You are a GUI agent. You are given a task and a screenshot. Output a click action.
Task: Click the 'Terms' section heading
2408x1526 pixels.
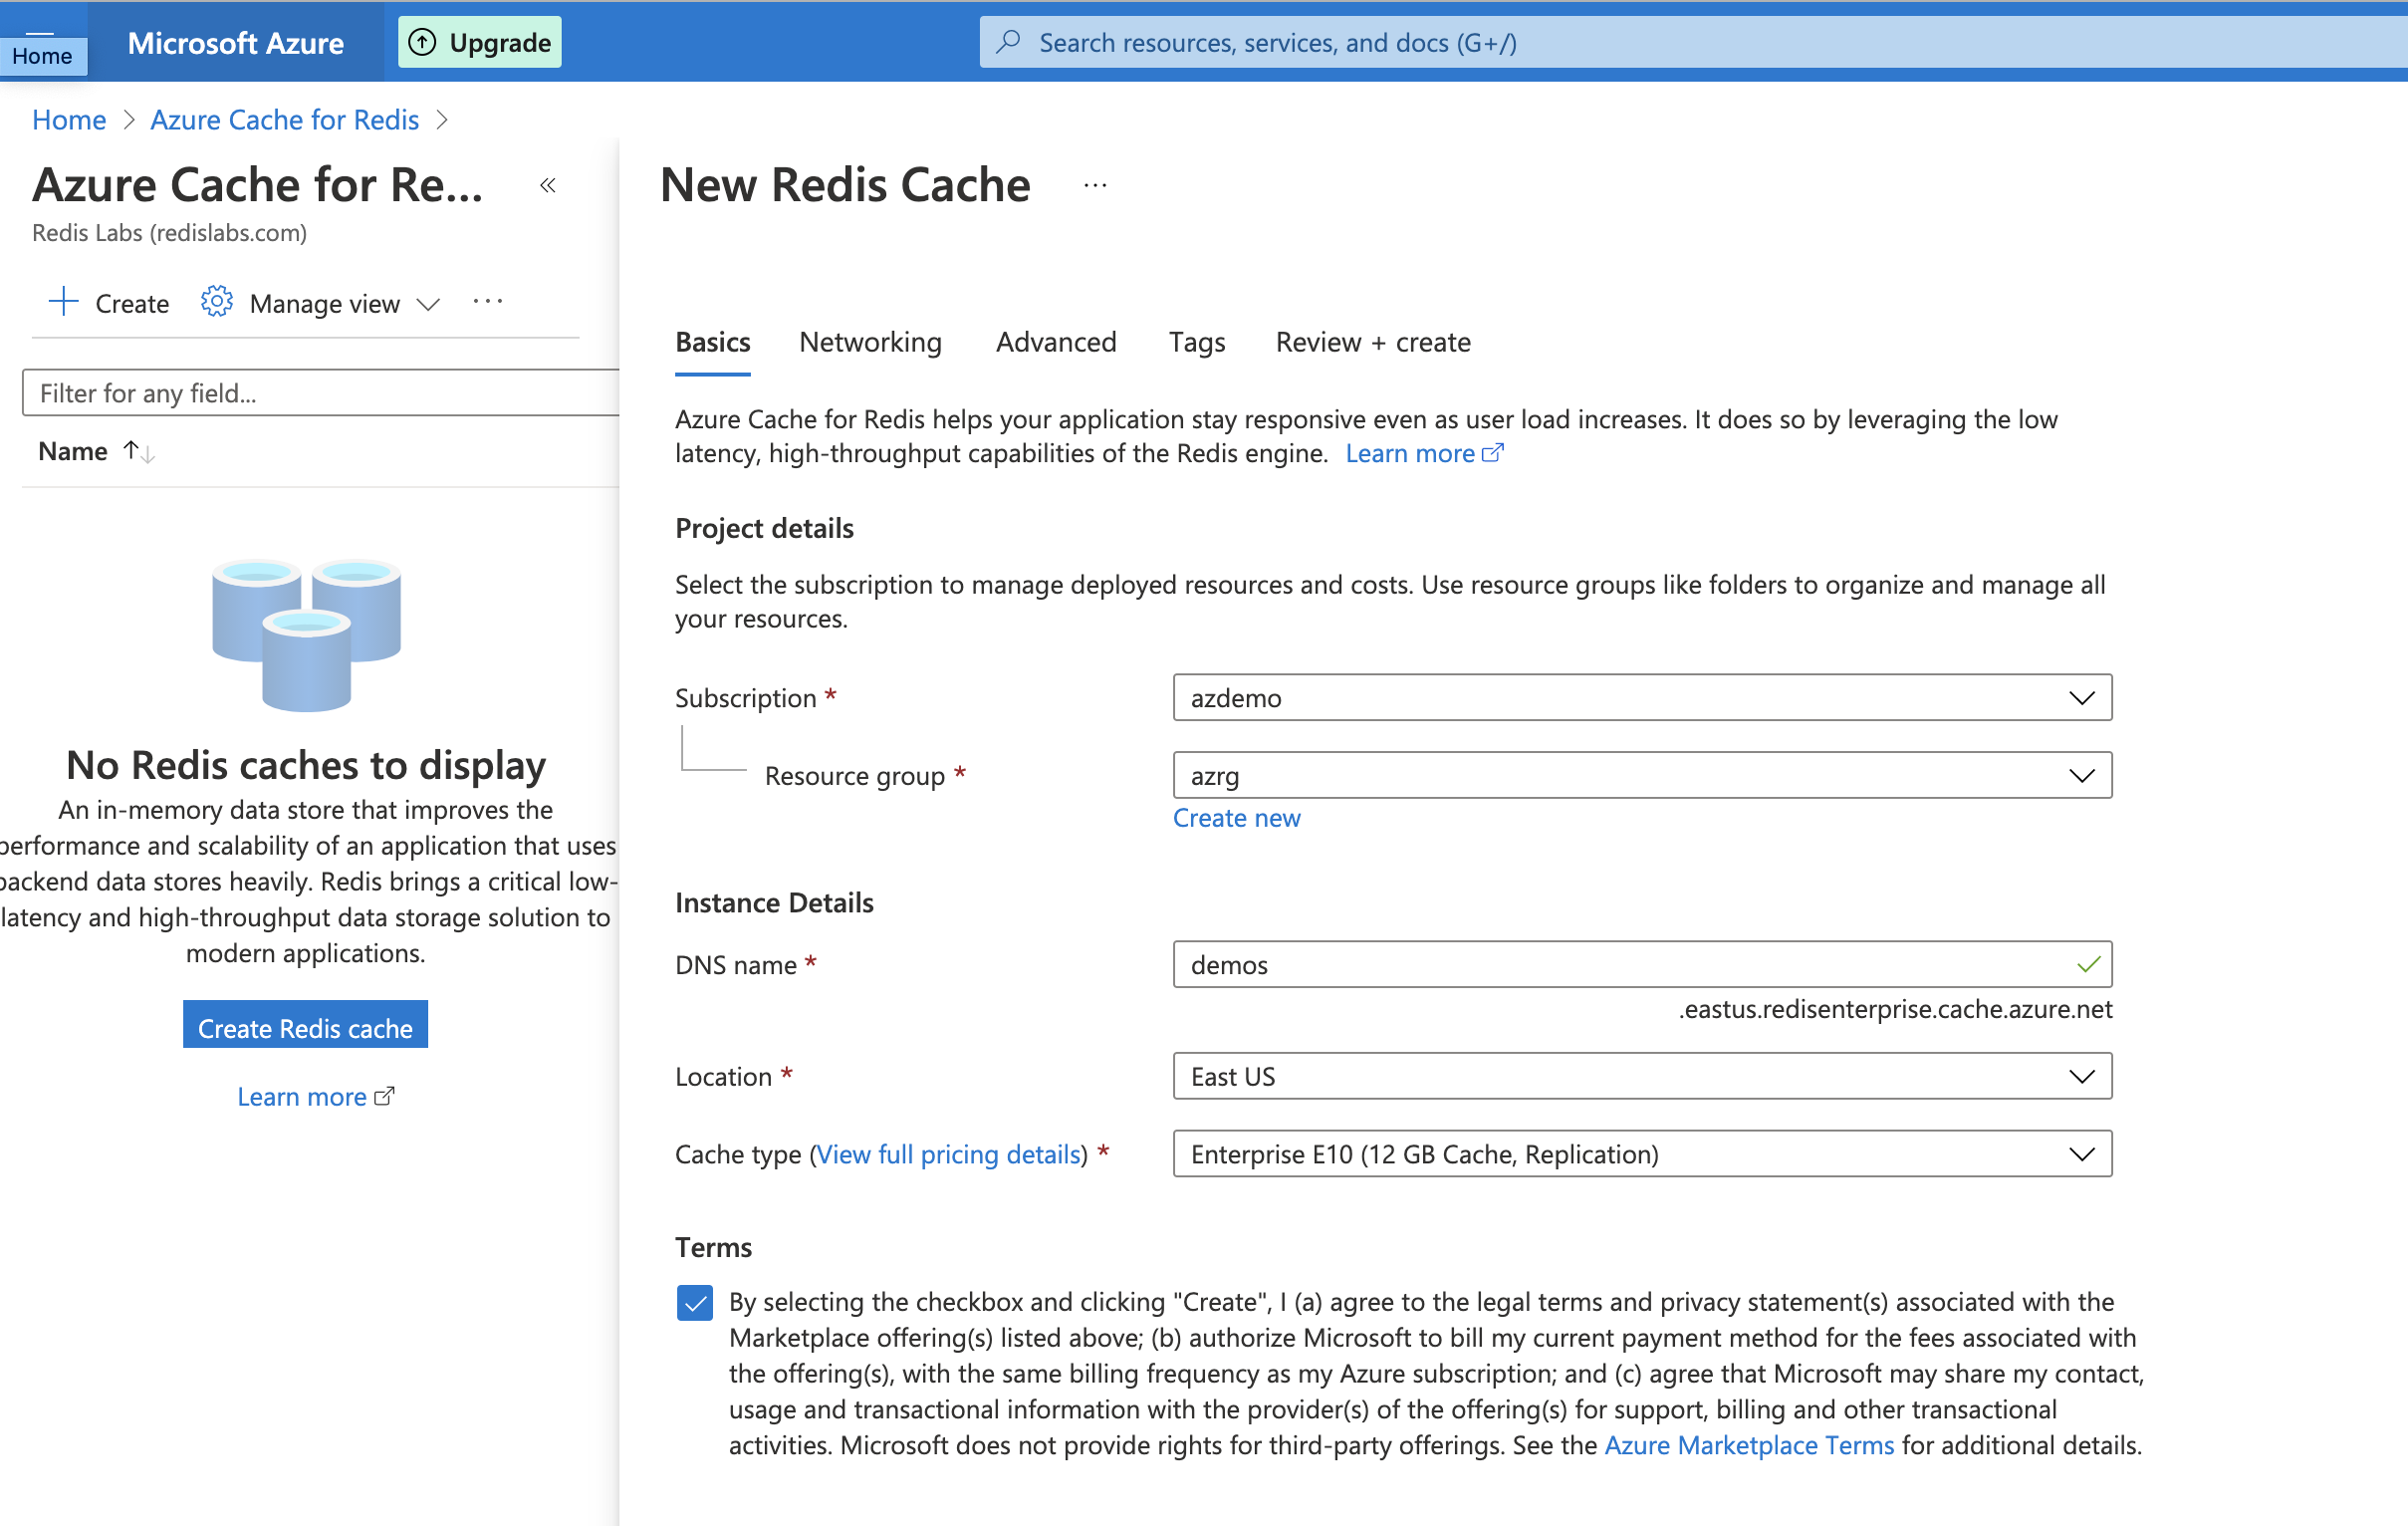tap(713, 1247)
